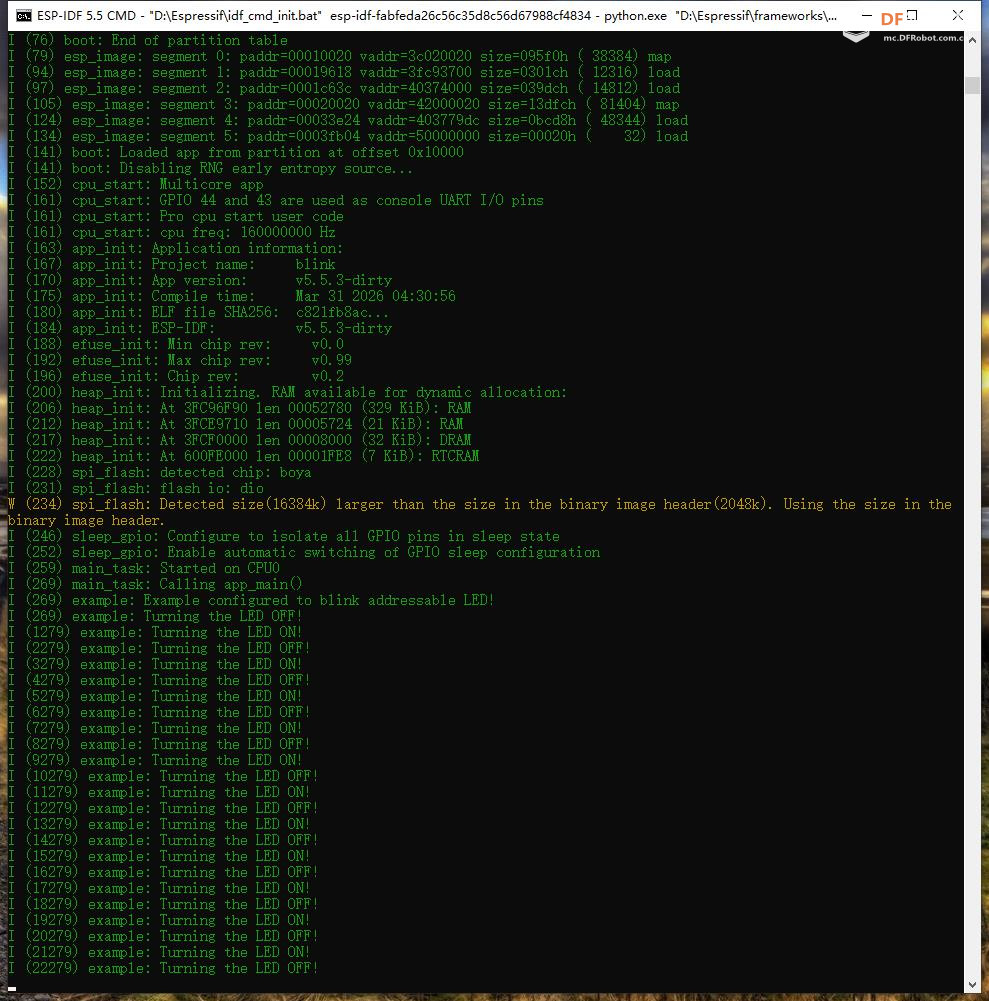Click the 'End of partition table' boot line
Viewport: 989px width, 1001px height.
tap(148, 40)
